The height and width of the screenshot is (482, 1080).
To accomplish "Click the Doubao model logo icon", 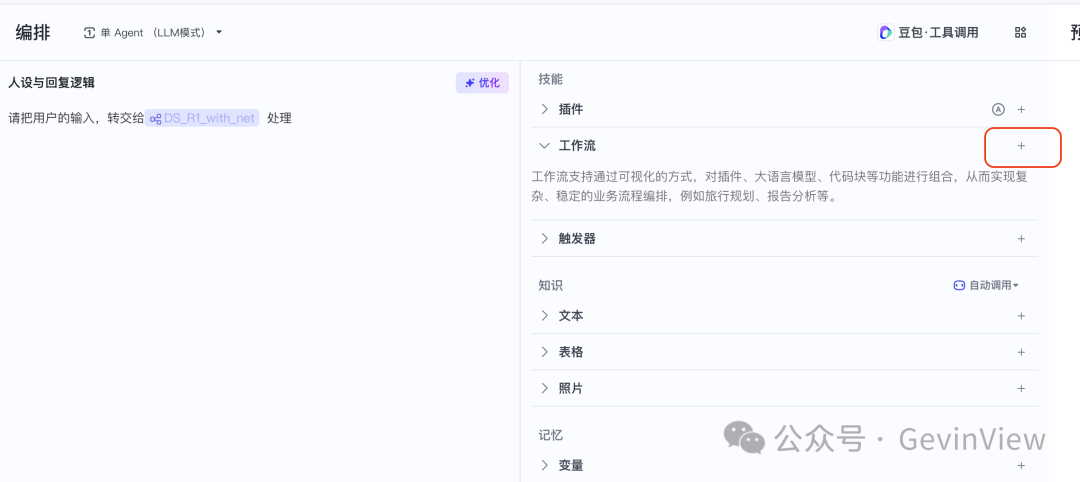I will 885,32.
